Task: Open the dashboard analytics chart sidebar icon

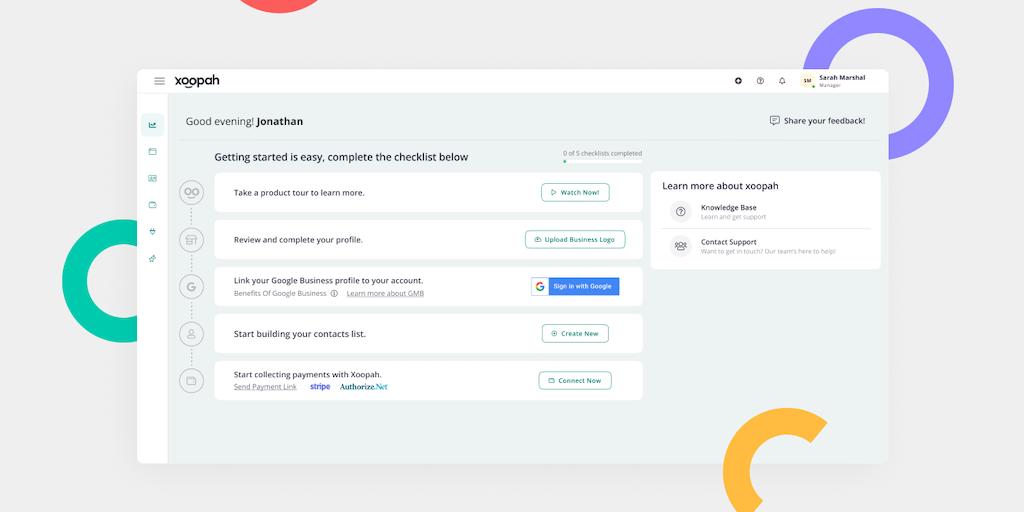Action: tap(152, 125)
